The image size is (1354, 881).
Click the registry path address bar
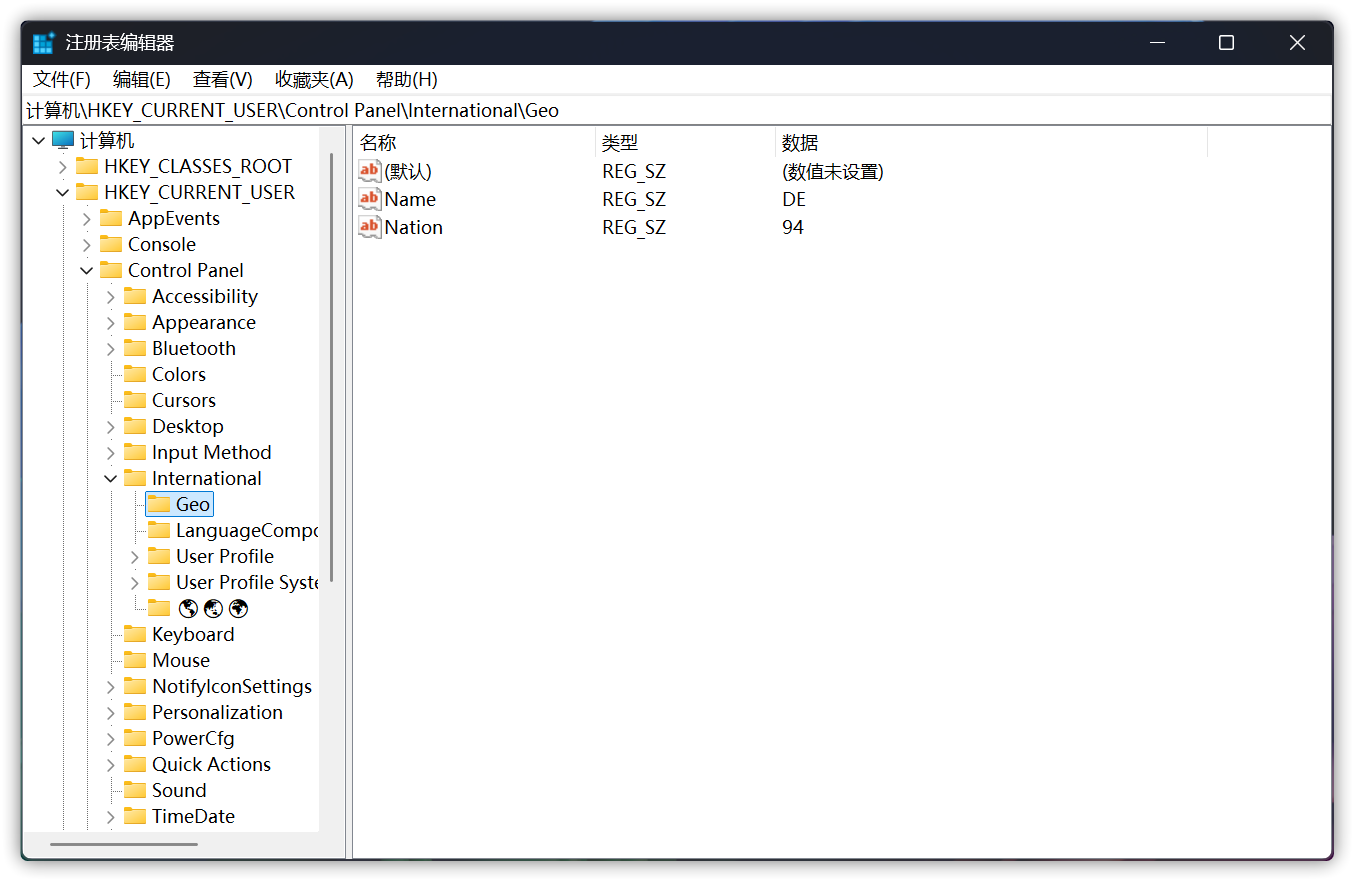point(676,110)
